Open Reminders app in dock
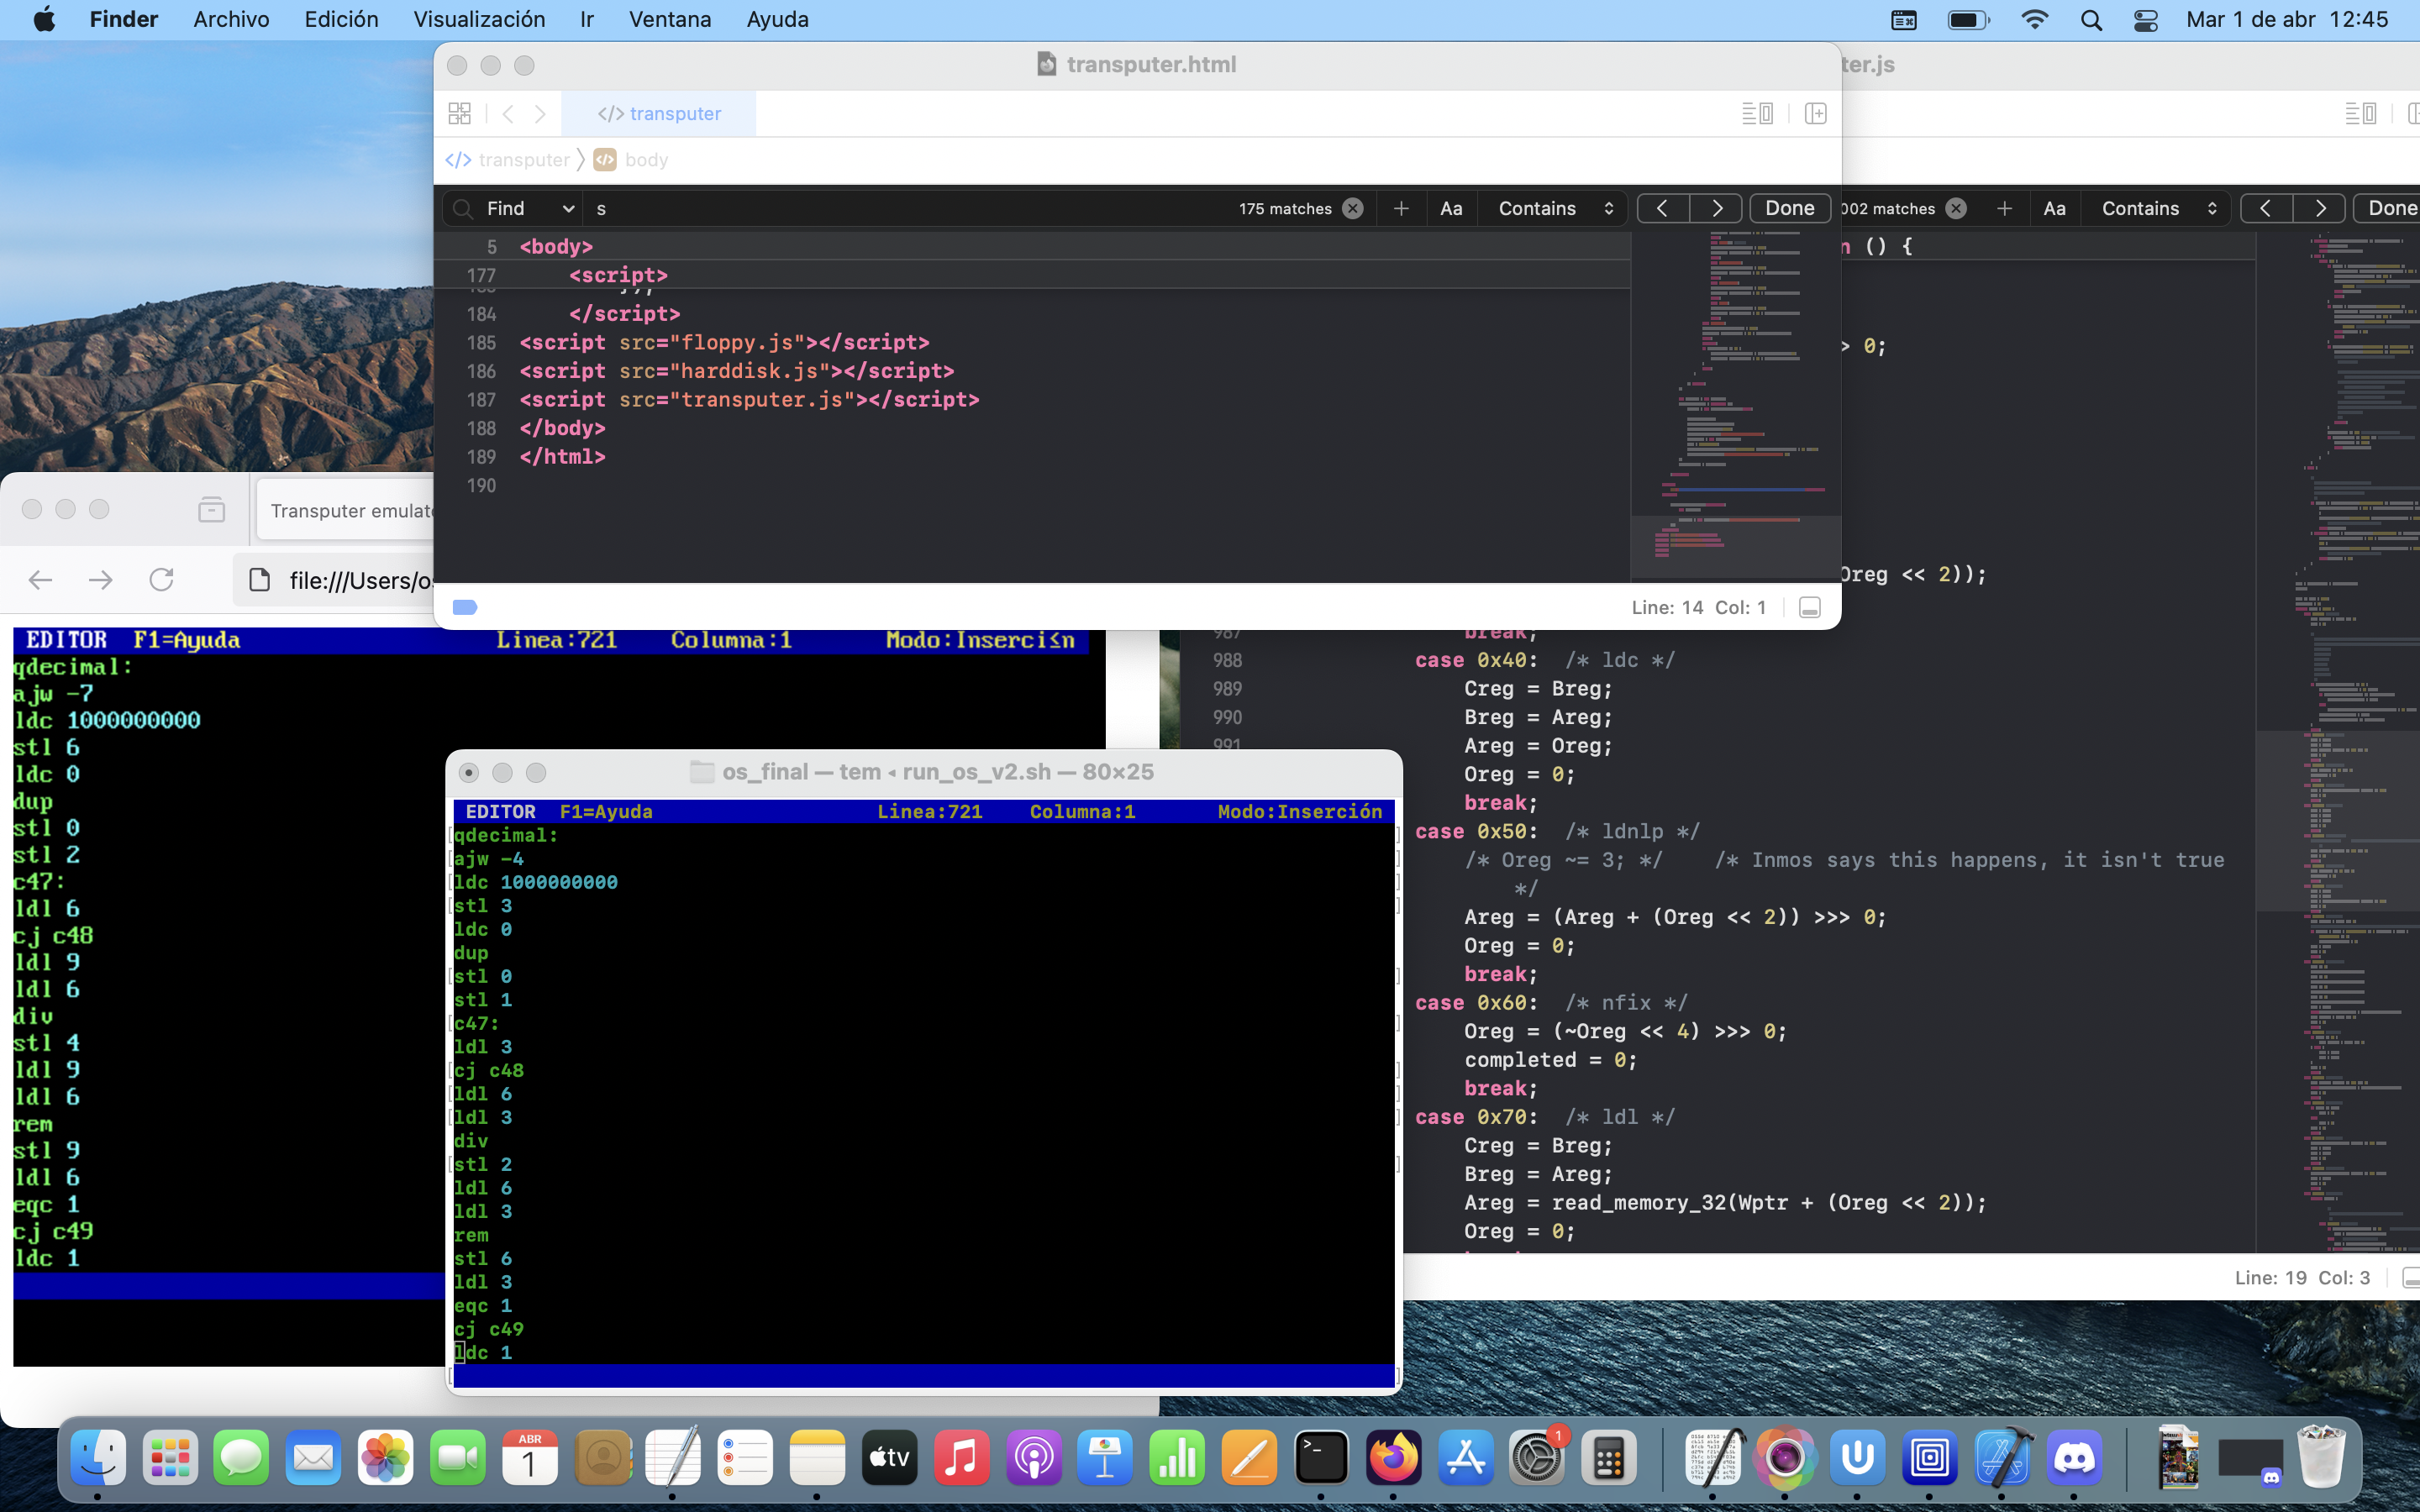This screenshot has height=1512, width=2420. point(746,1458)
